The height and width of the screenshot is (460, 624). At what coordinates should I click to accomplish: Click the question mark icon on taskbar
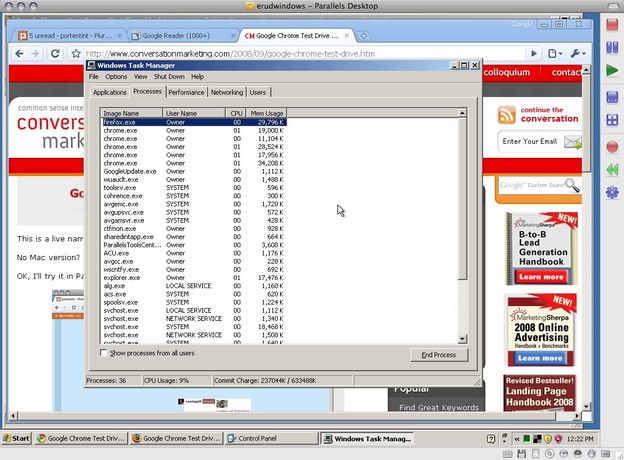coord(491,439)
